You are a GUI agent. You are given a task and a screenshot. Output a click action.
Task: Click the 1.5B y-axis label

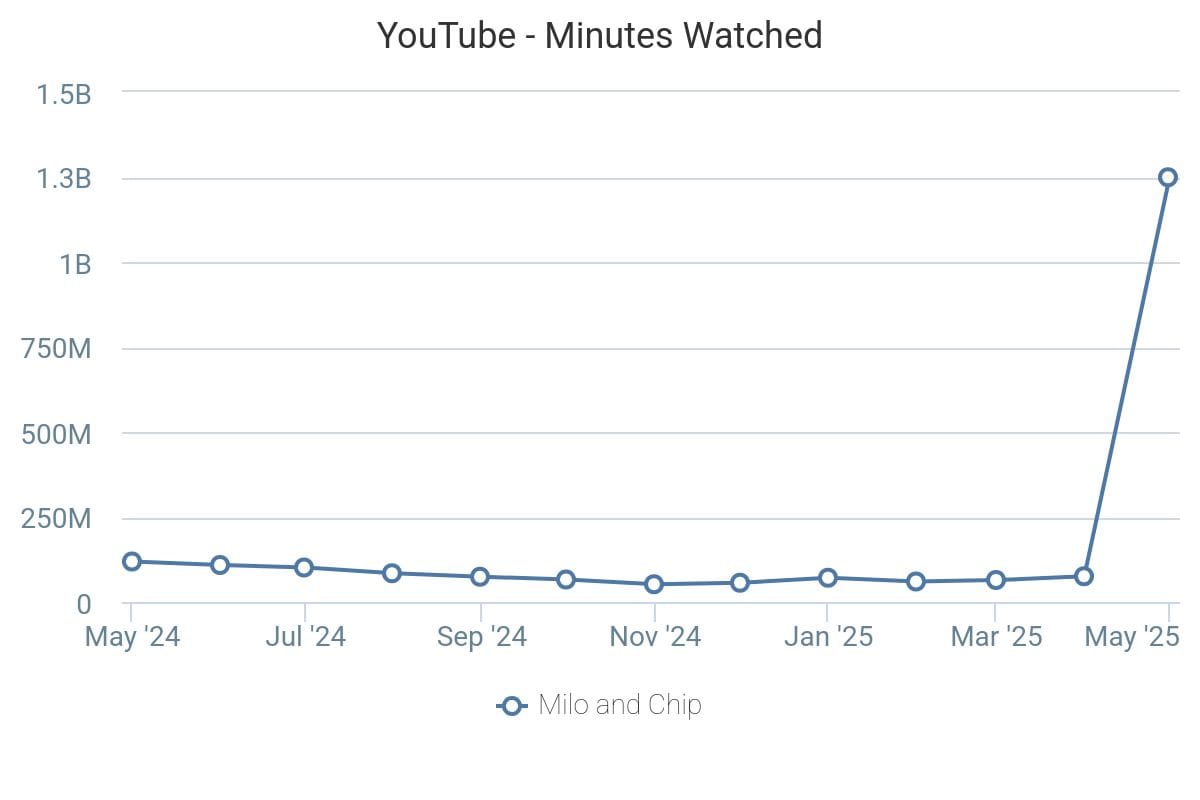64,94
